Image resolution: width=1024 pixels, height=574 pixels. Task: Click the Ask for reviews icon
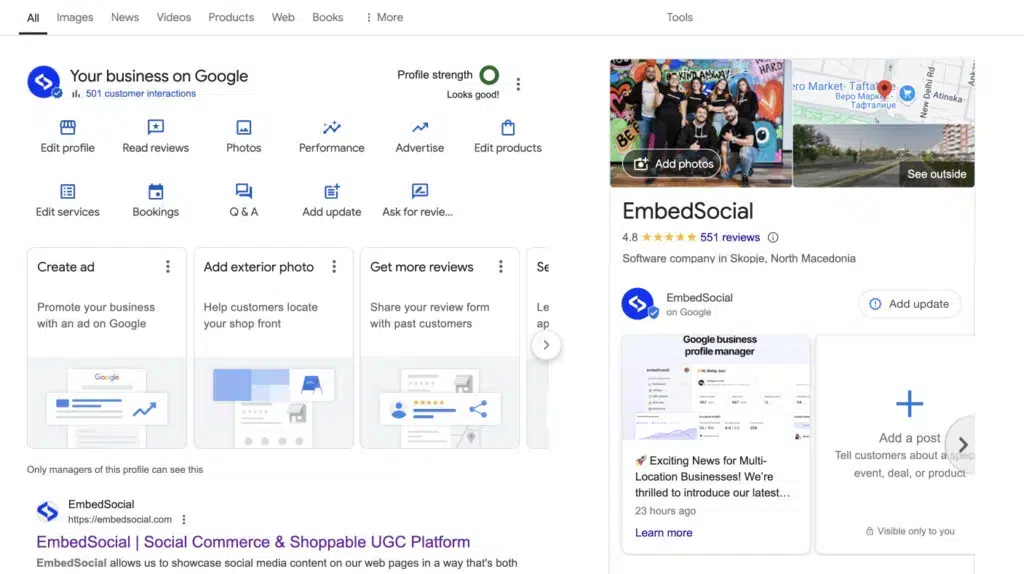coord(420,191)
